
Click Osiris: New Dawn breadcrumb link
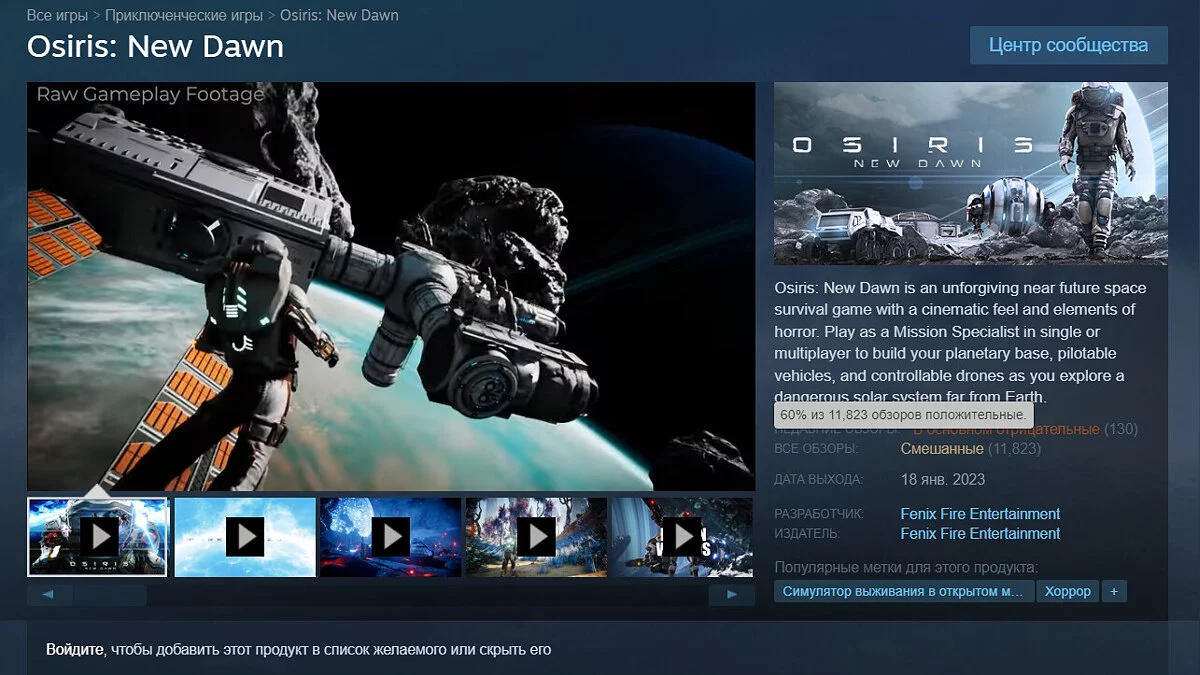(339, 15)
